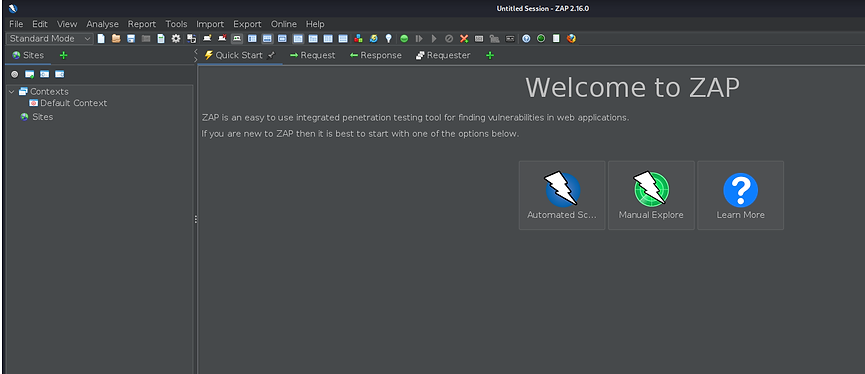Click the Import Context icon in Sites panel
Screen dimensions: 865x374
pos(44,74)
